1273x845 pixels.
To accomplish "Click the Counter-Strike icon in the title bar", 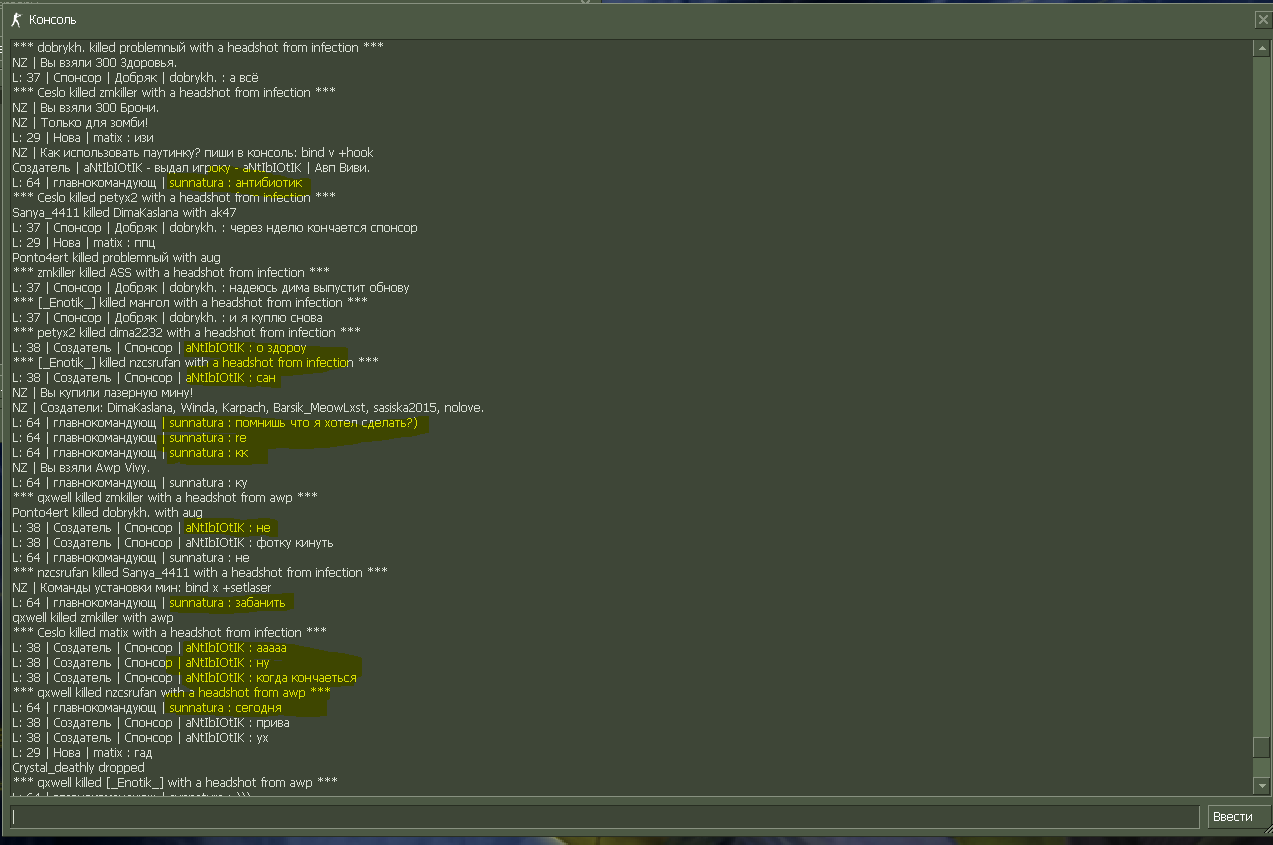I will point(15,20).
